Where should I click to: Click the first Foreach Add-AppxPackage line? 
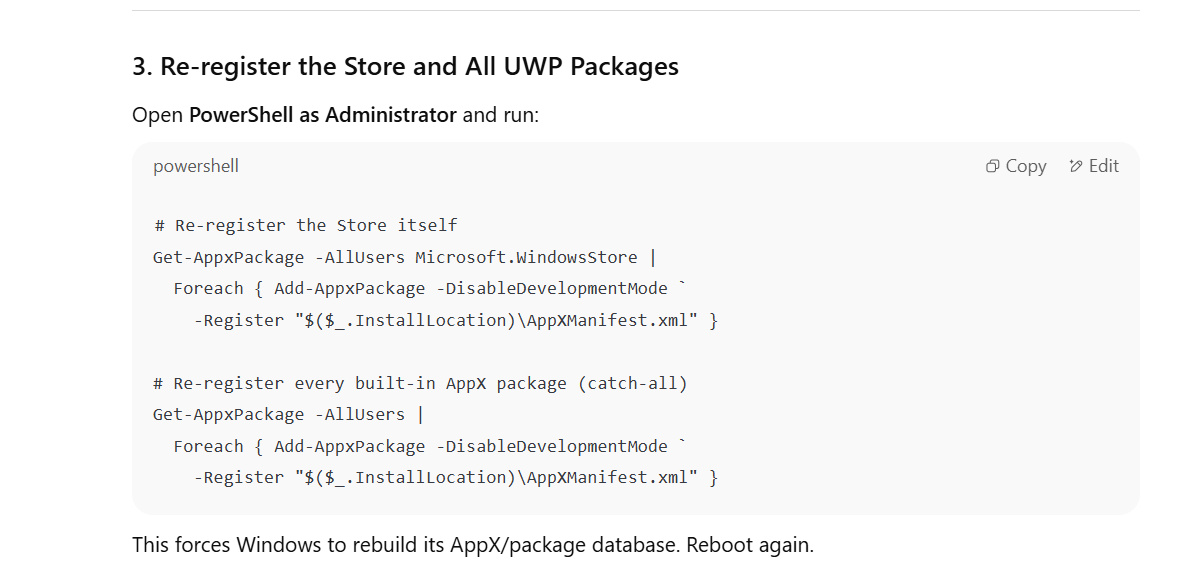[x=431, y=288]
